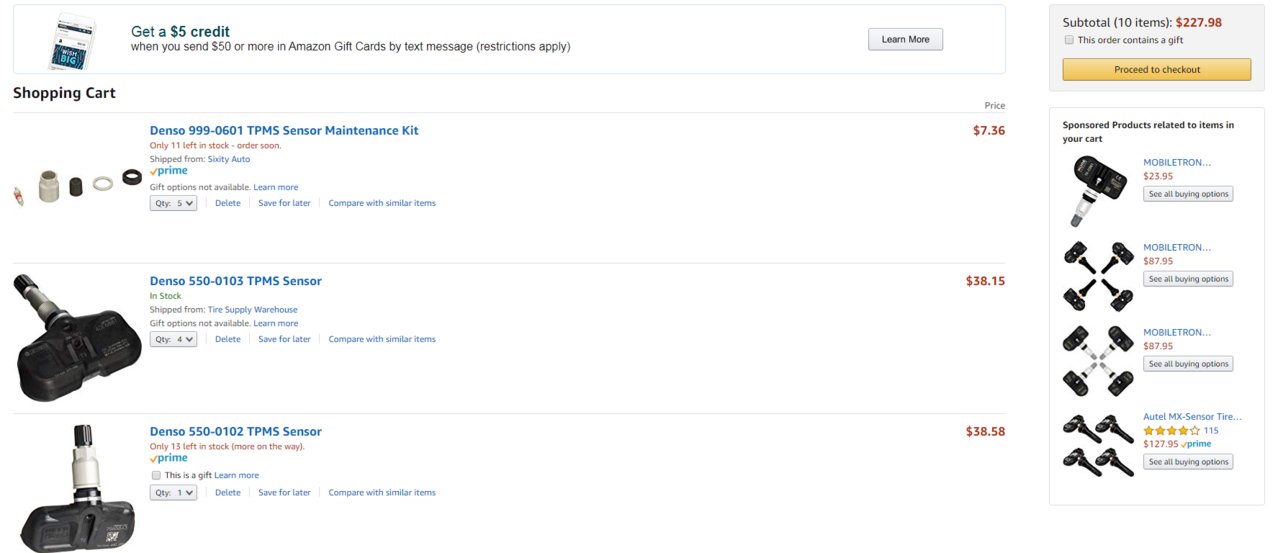1278x553 pixels.
Task: Open the second MOBILETRON sponsored link
Action: pos(1177,247)
